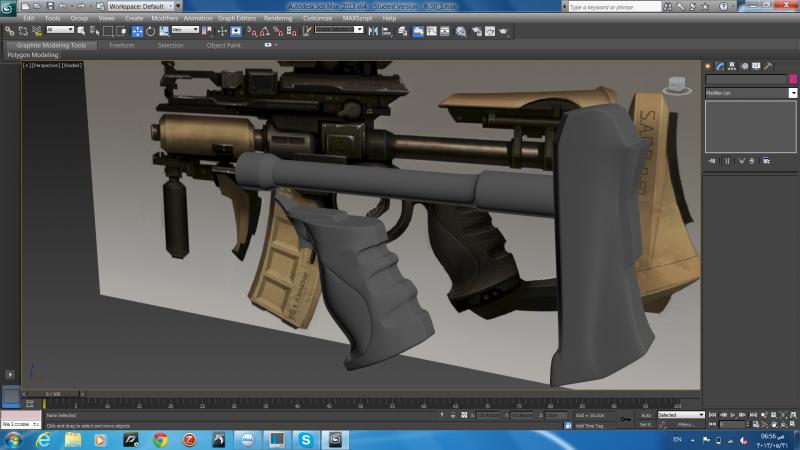
Task: Click the Render Production teapot icon
Action: tap(504, 31)
